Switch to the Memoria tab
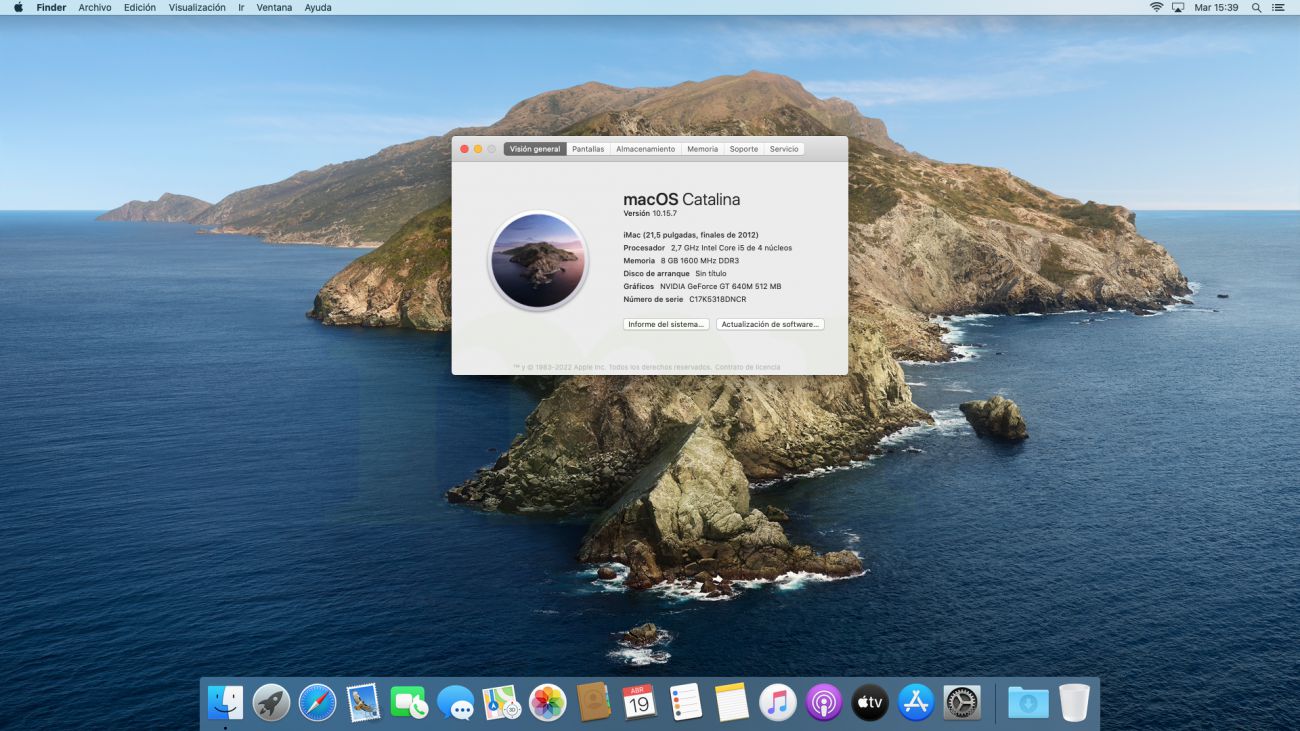 (x=702, y=149)
